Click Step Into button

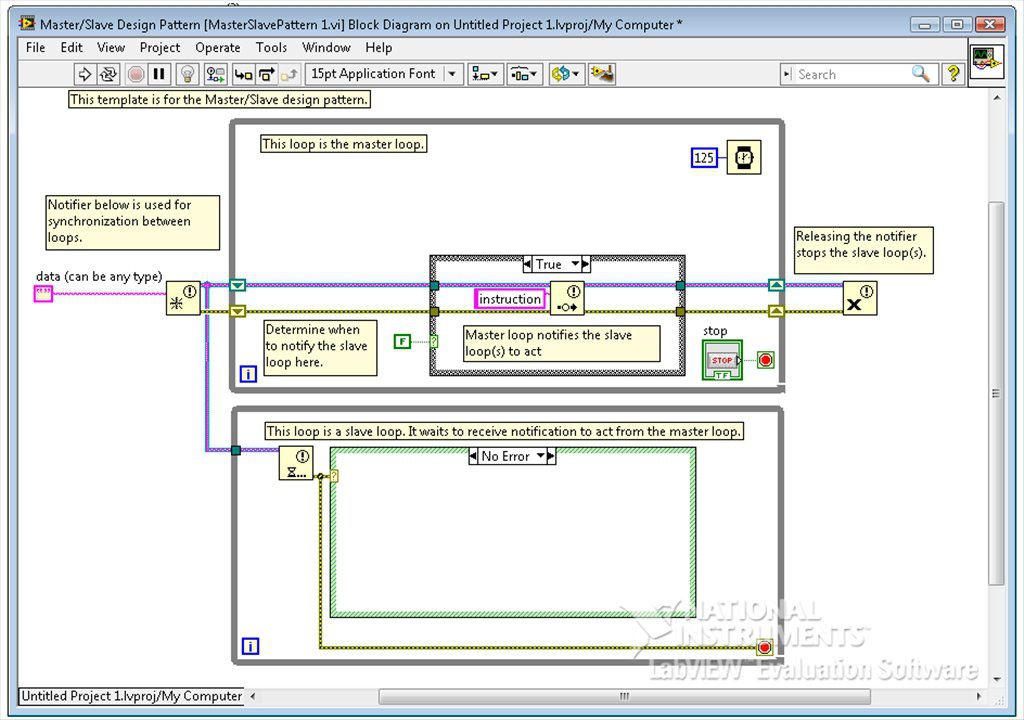click(x=243, y=74)
